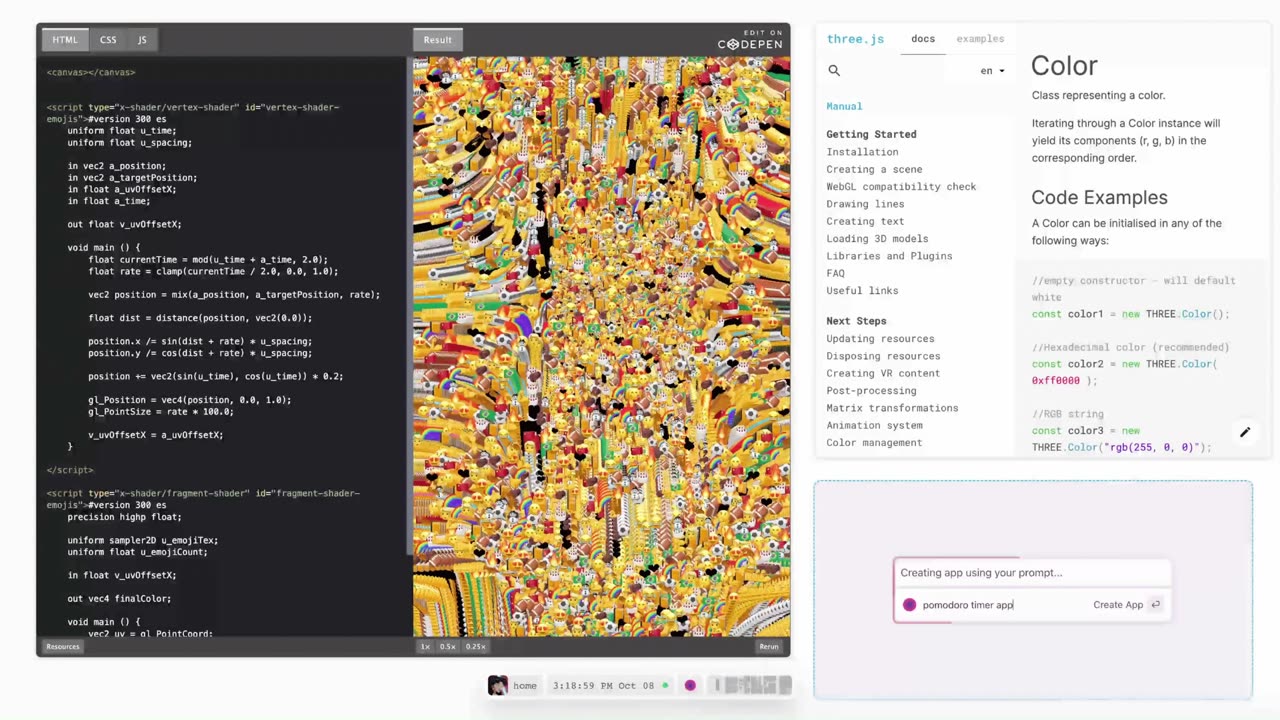Open Updating resources page
The width and height of the screenshot is (1280, 720).
(880, 339)
